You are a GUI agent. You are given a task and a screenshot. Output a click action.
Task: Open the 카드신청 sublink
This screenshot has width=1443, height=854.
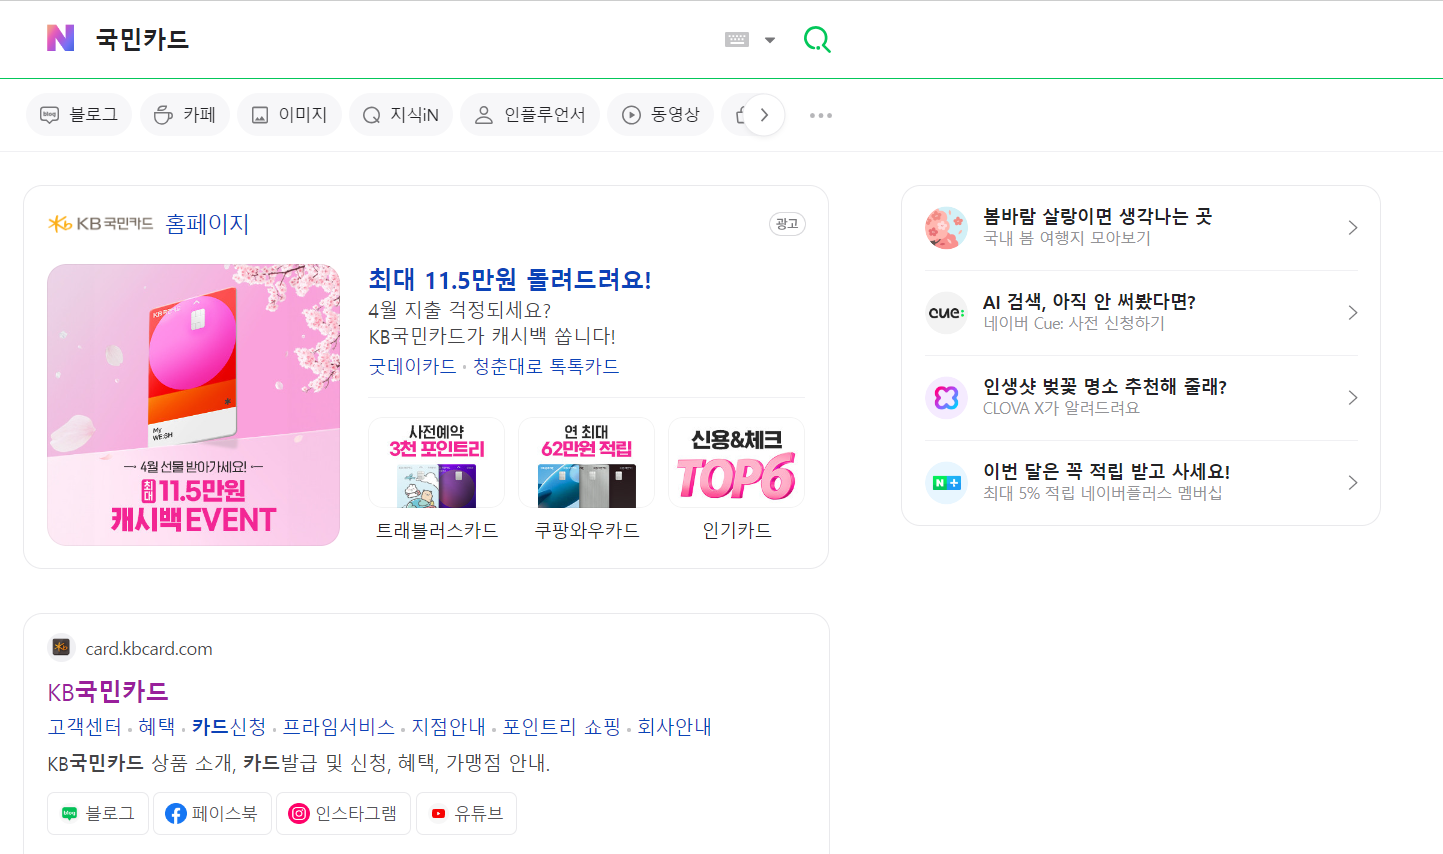point(229,727)
